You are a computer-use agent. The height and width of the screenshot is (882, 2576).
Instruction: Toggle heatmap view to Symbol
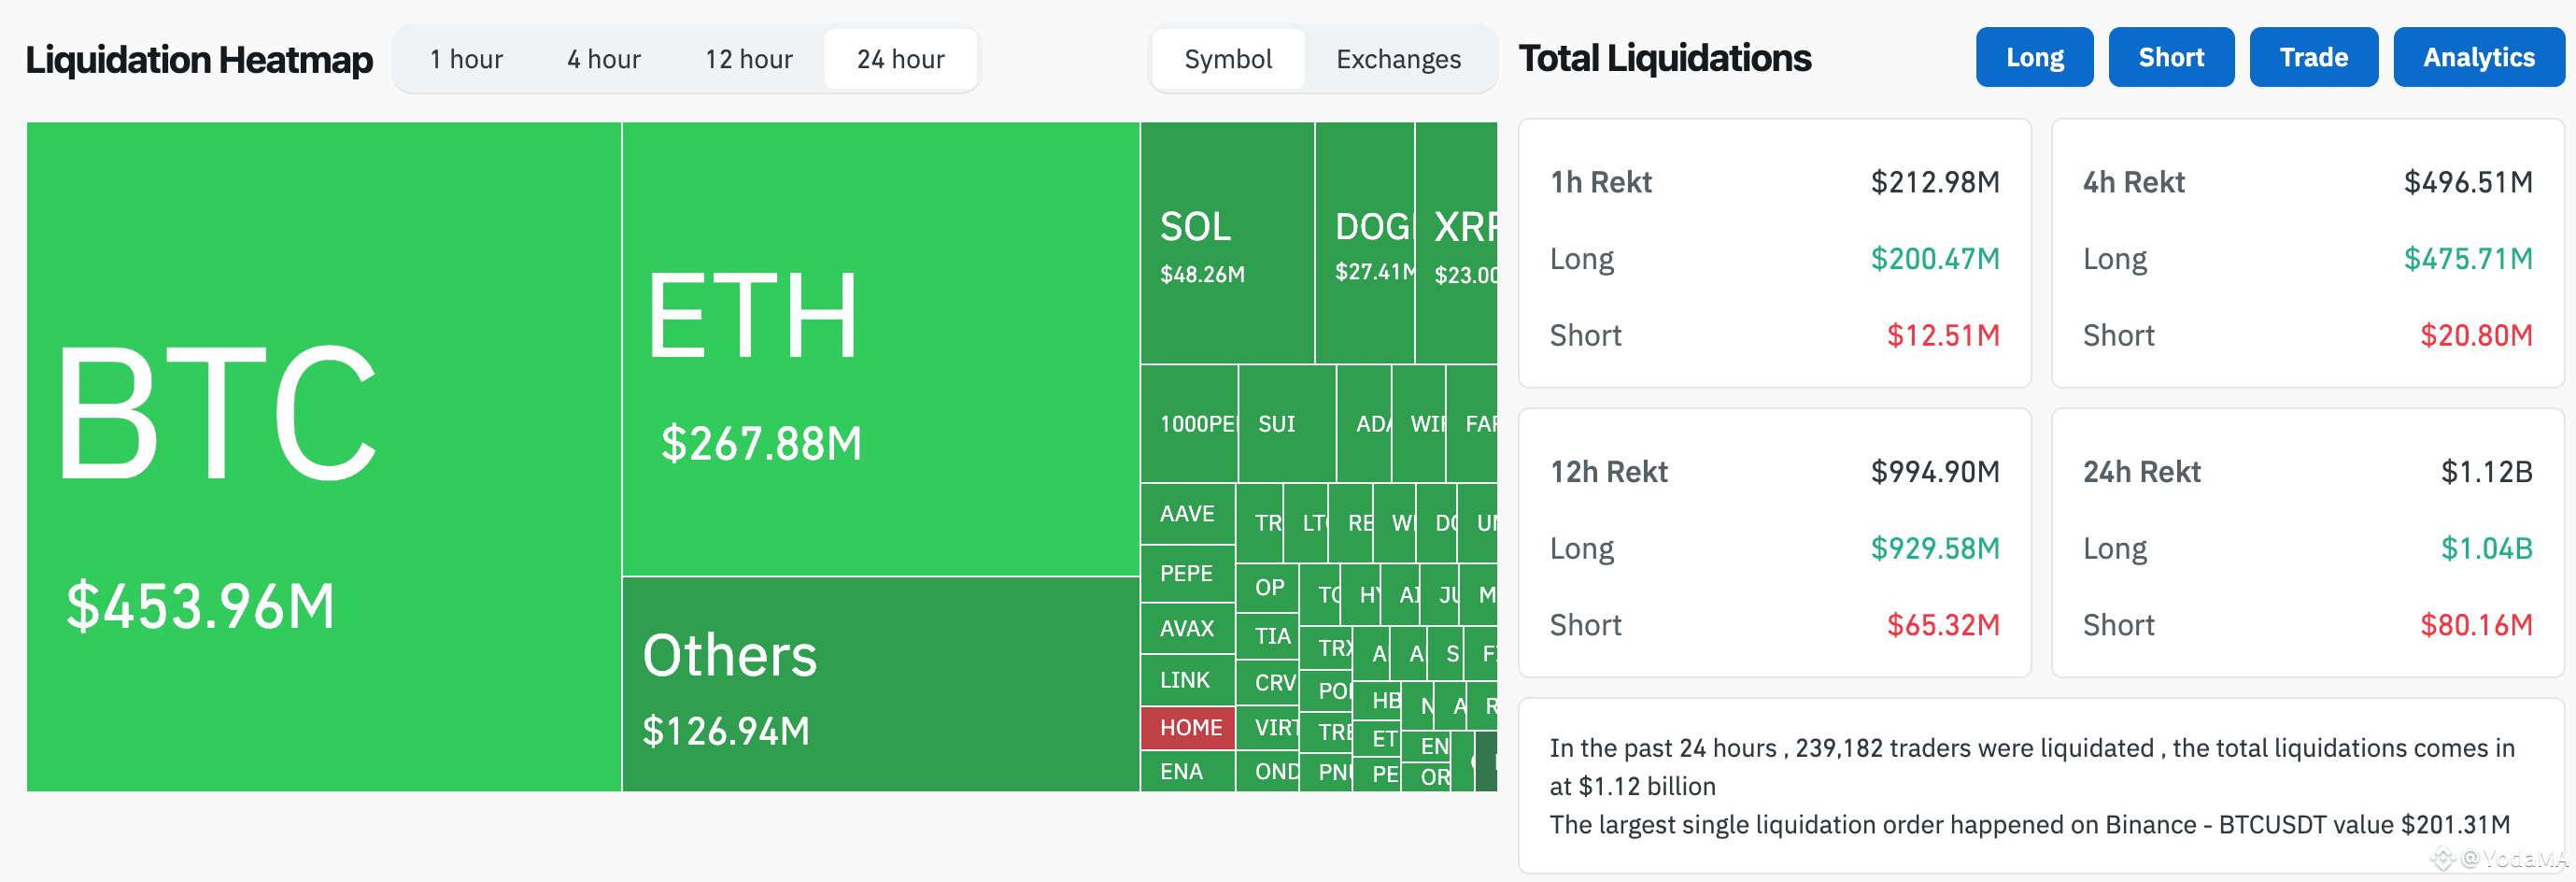pyautogui.click(x=1228, y=59)
